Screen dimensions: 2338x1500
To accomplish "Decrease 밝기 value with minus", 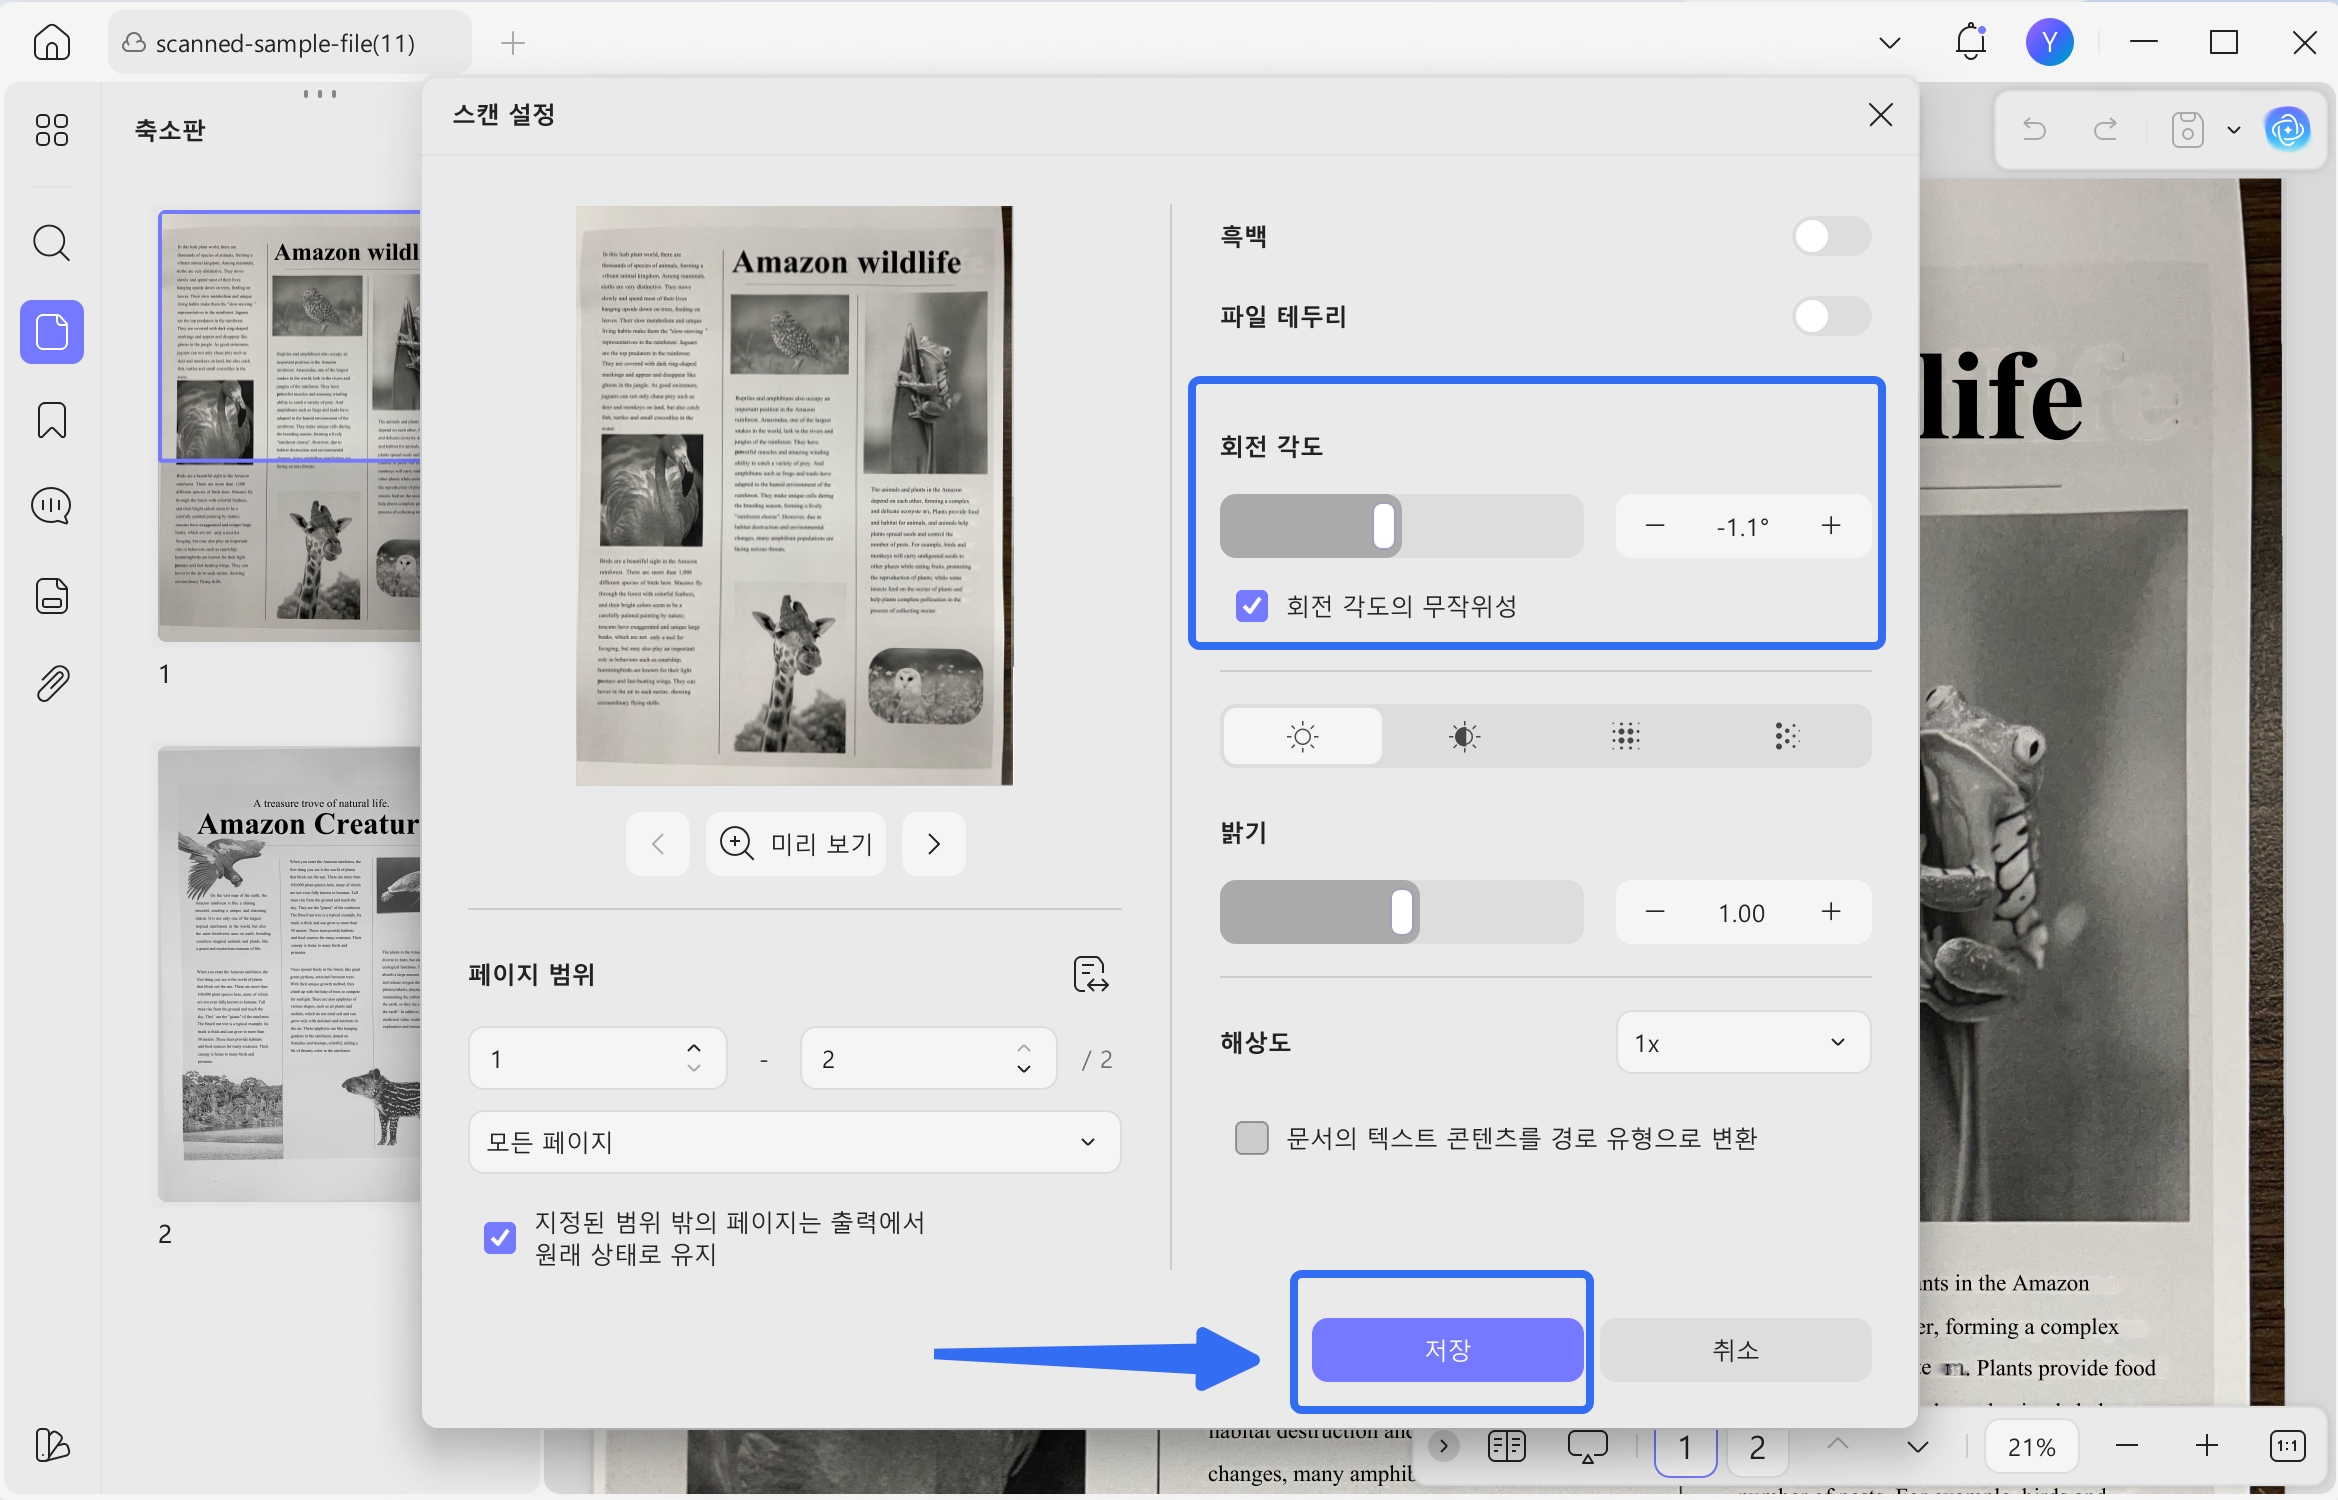I will point(1655,912).
